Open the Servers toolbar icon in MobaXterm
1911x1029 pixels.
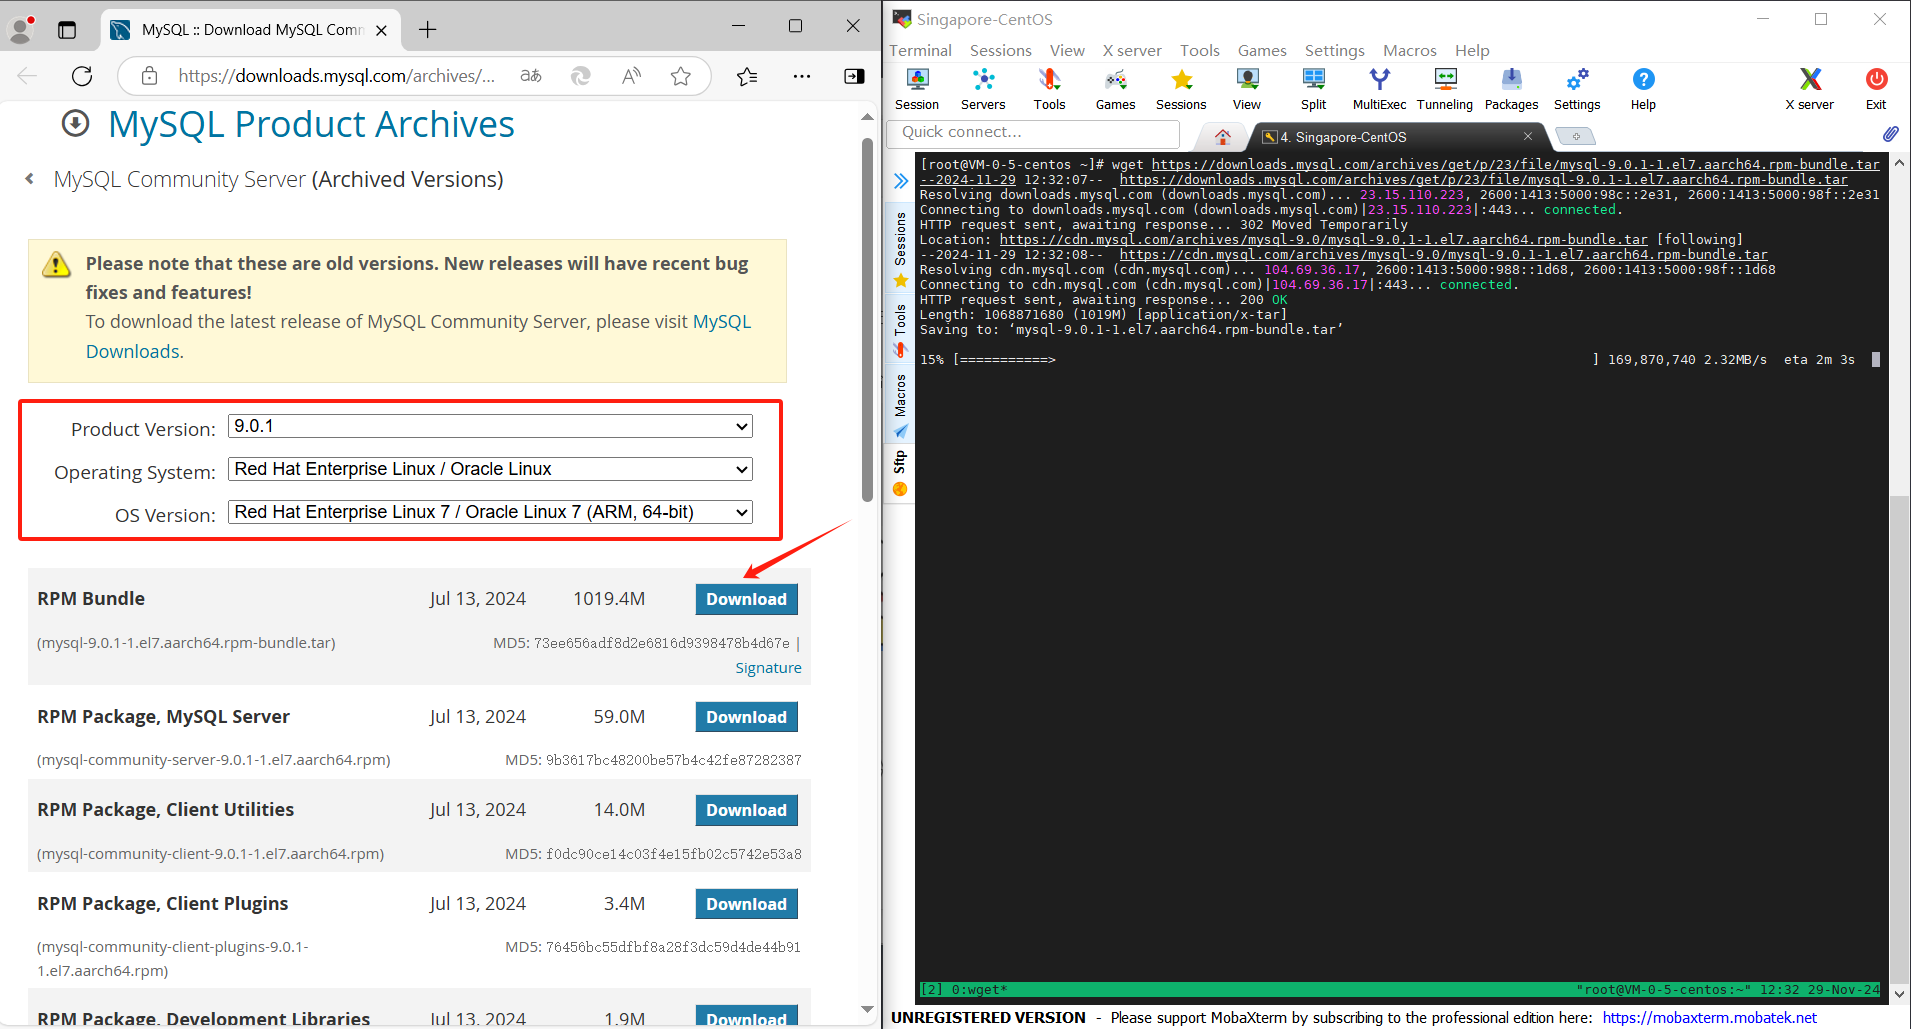983,88
